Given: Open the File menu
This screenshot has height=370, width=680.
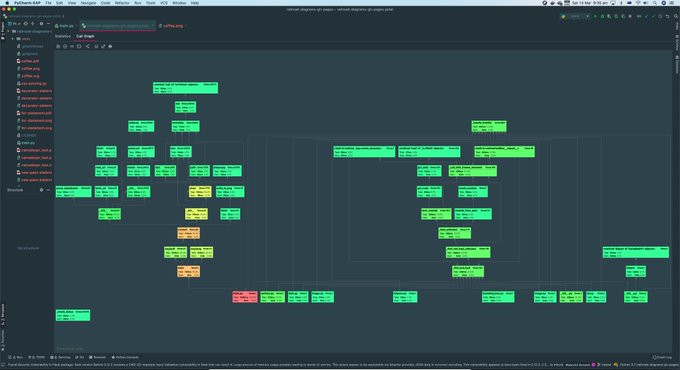Looking at the screenshot, I should [x=48, y=3].
